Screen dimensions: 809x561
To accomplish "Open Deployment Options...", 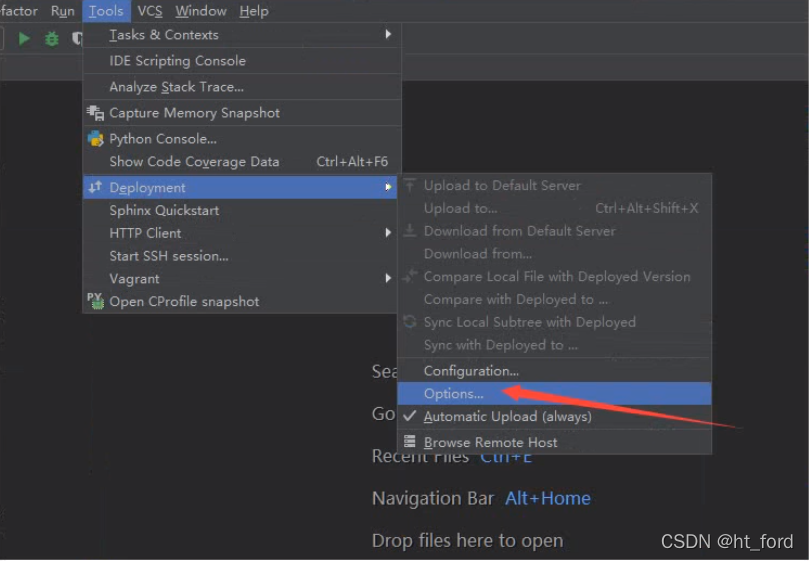I will coord(555,393).
